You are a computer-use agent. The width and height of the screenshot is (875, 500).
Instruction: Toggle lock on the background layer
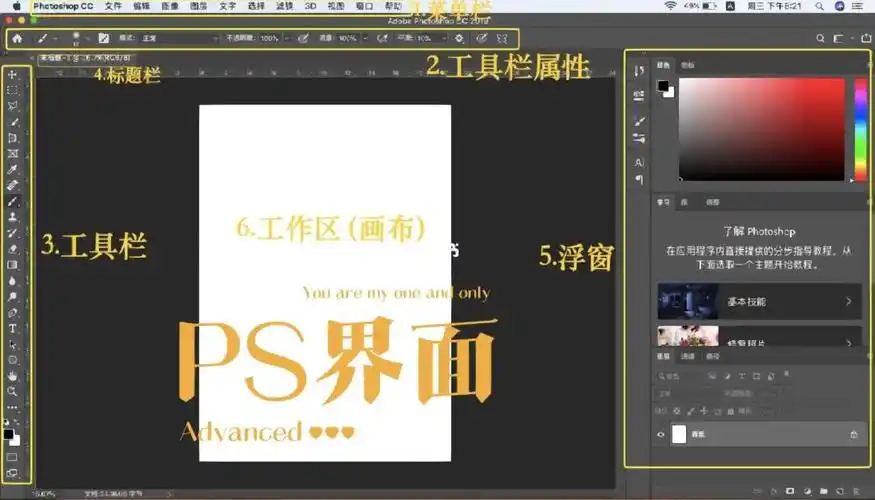click(854, 434)
